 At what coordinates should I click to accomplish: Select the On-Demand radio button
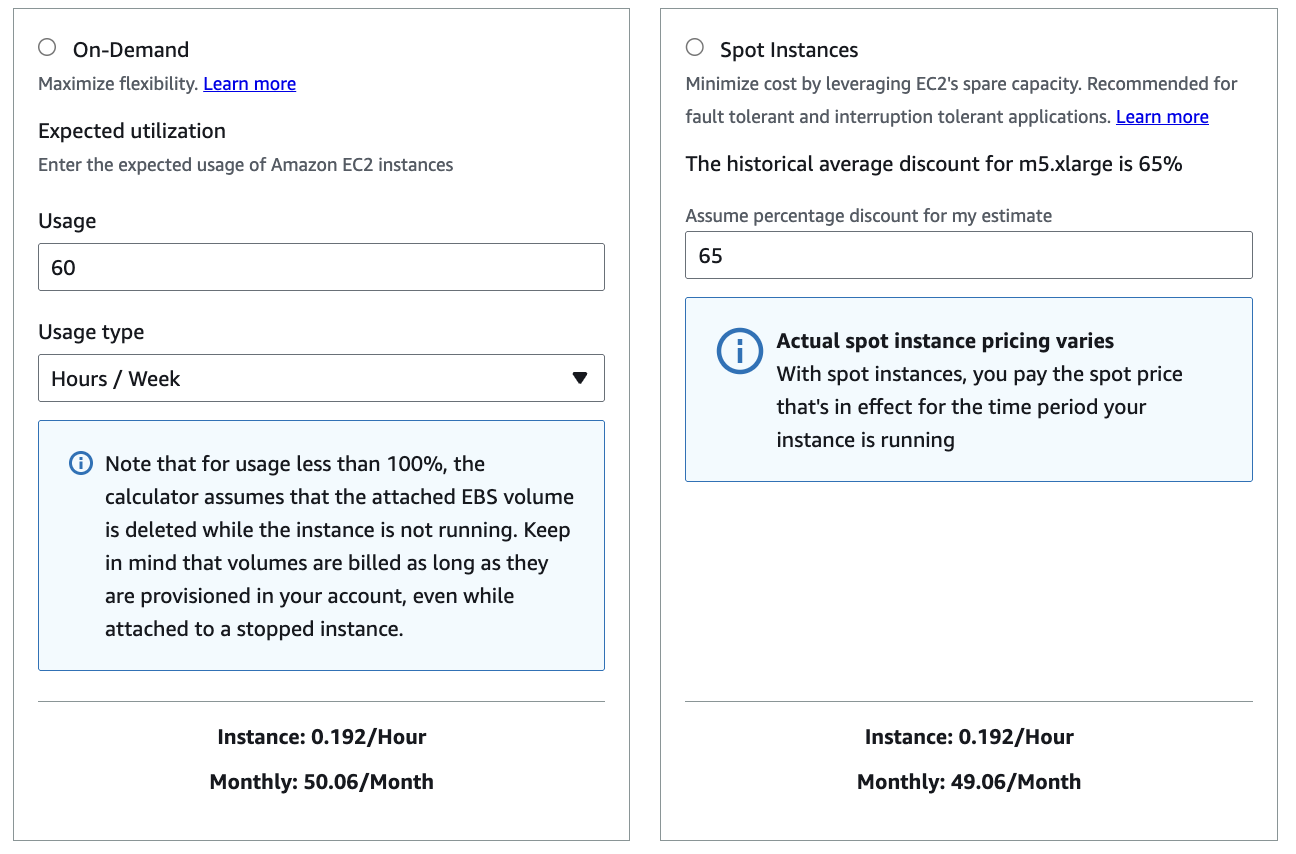(x=47, y=48)
